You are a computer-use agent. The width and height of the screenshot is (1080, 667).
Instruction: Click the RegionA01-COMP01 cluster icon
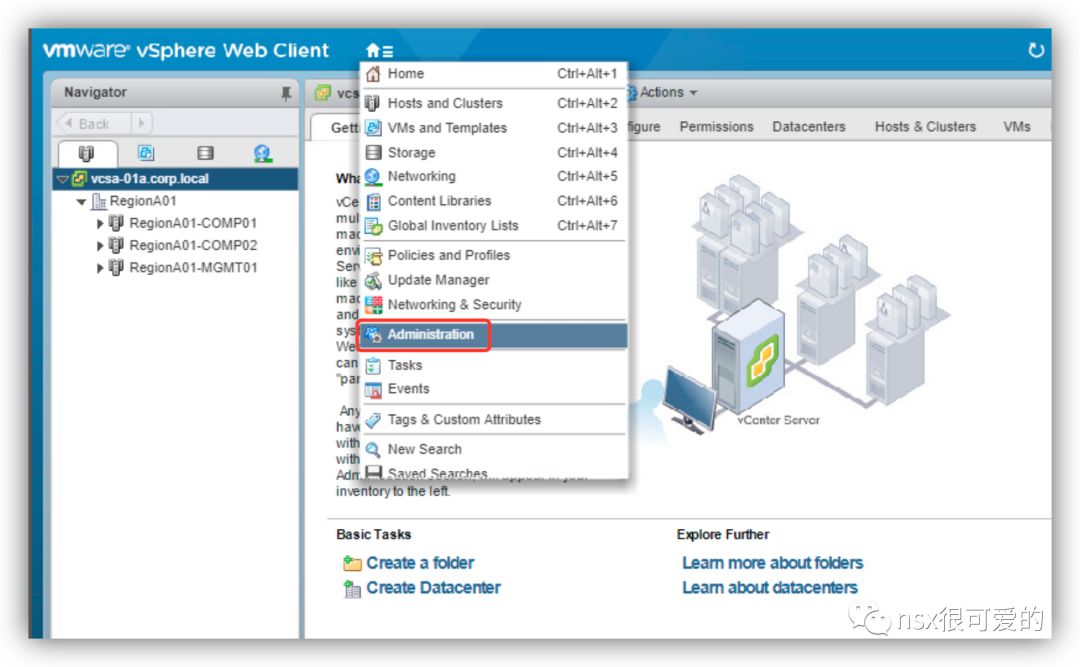(116, 223)
